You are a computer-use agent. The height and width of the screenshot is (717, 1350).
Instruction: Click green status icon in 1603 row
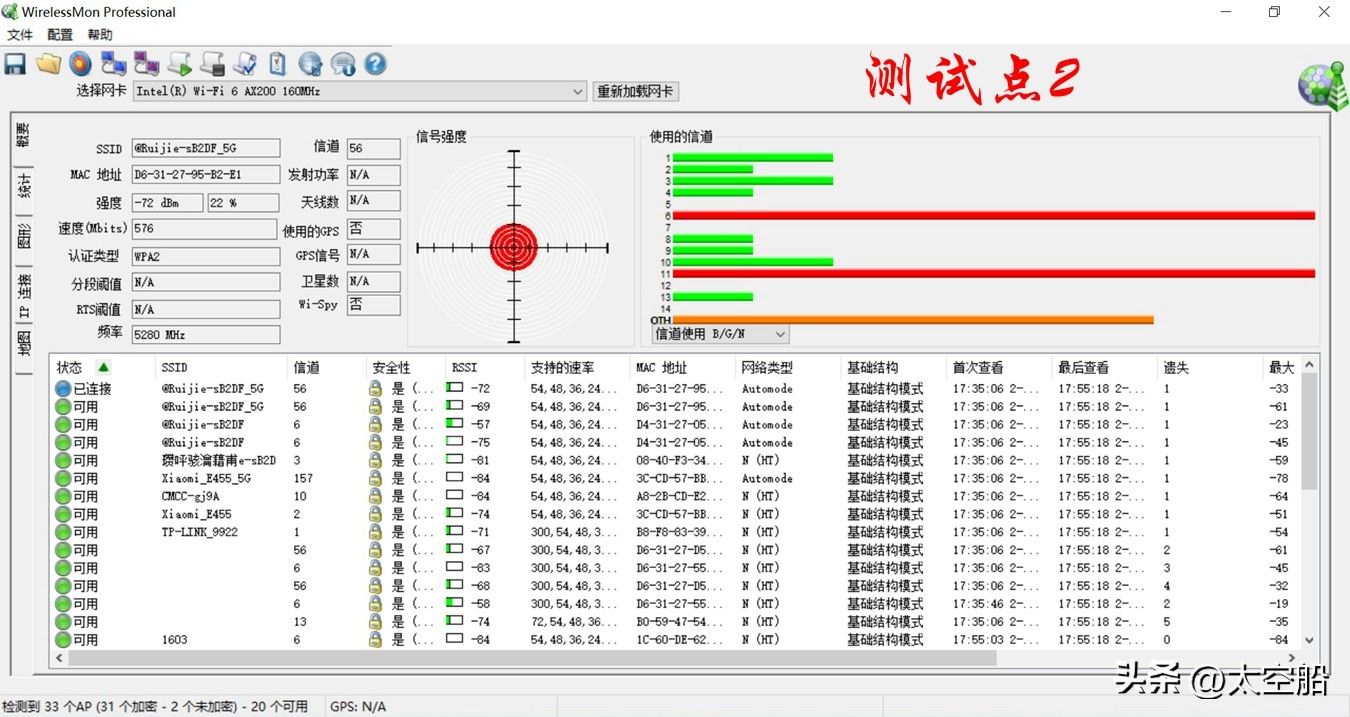click(63, 639)
